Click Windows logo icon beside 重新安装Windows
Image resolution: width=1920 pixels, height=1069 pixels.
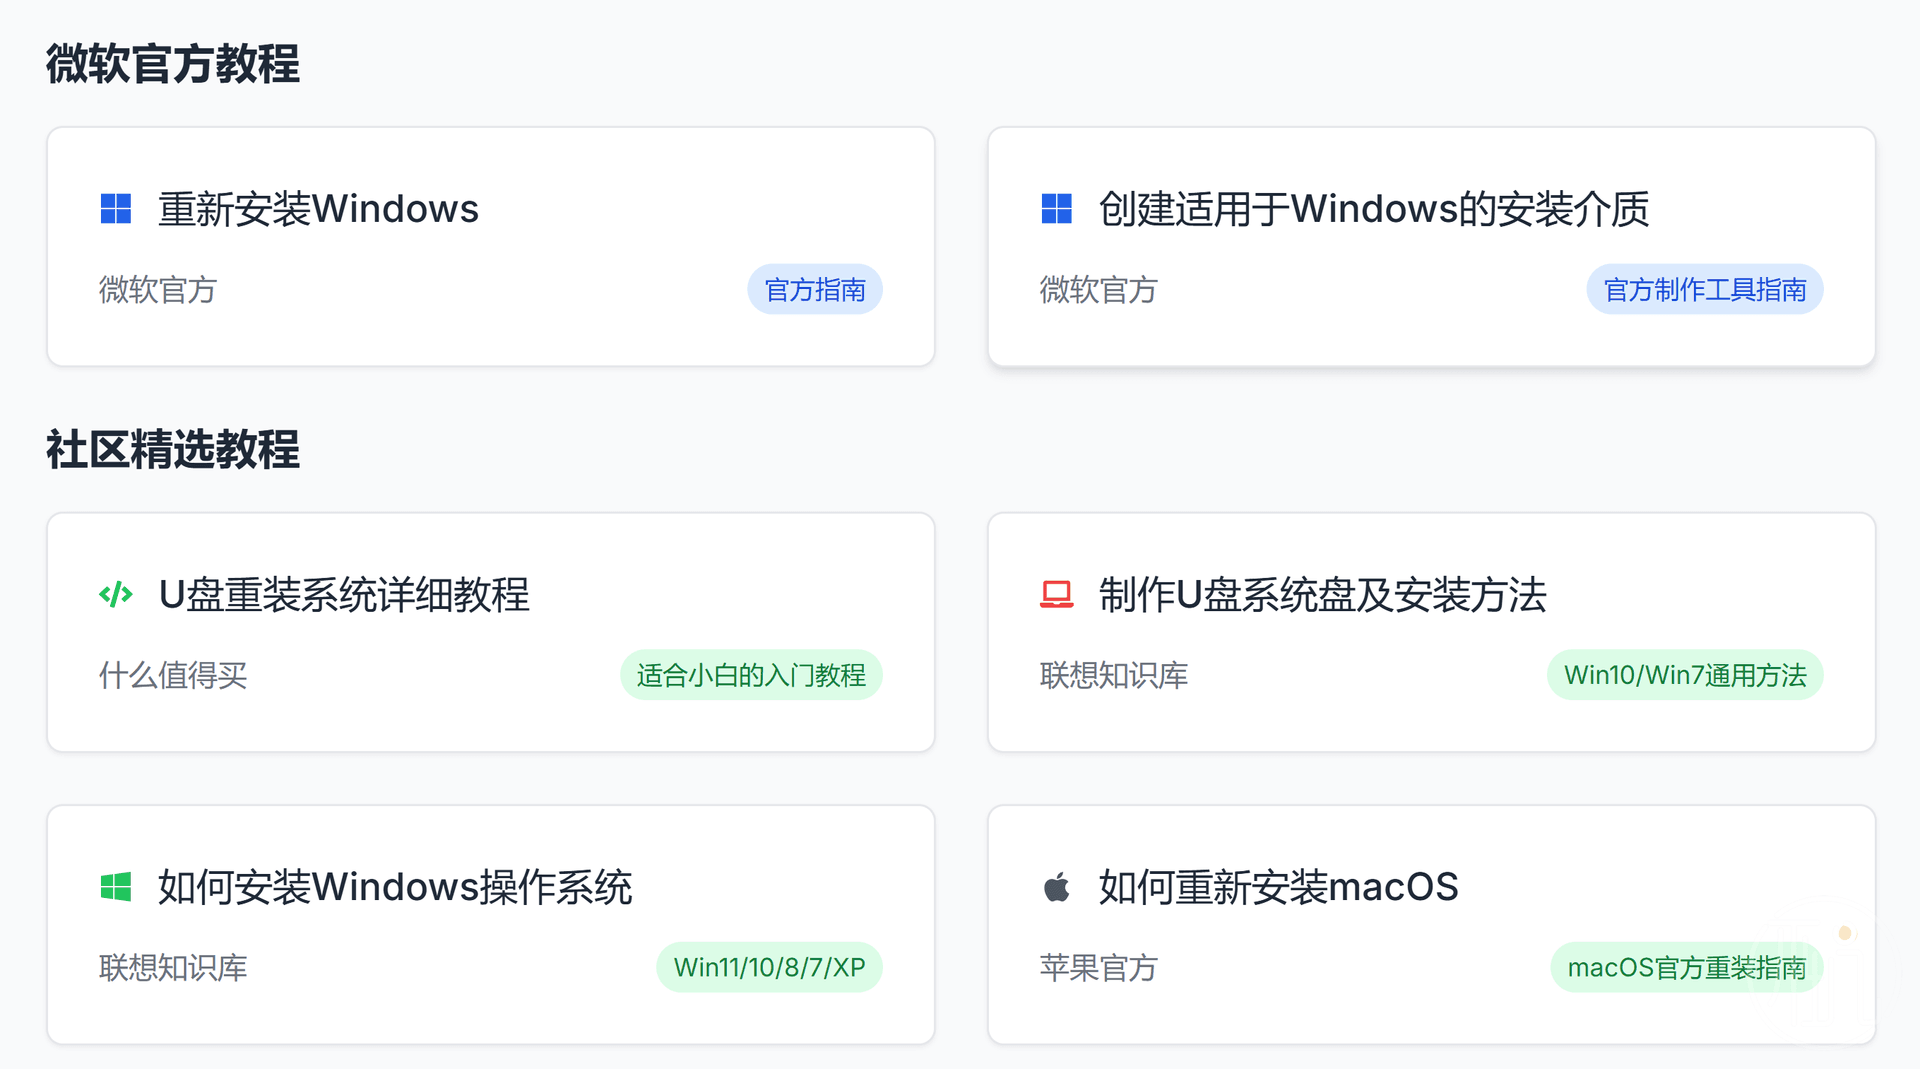[116, 209]
